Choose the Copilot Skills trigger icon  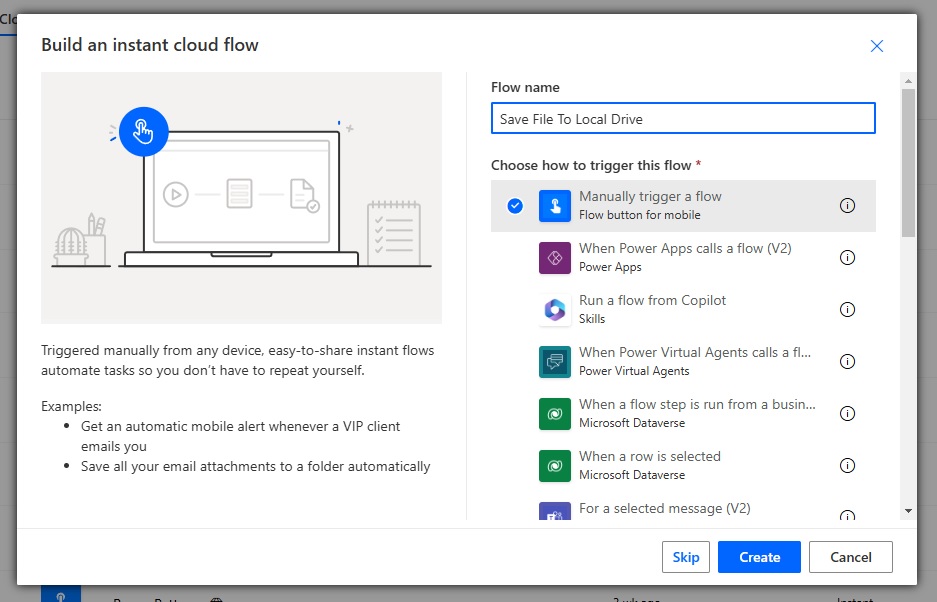click(x=555, y=310)
